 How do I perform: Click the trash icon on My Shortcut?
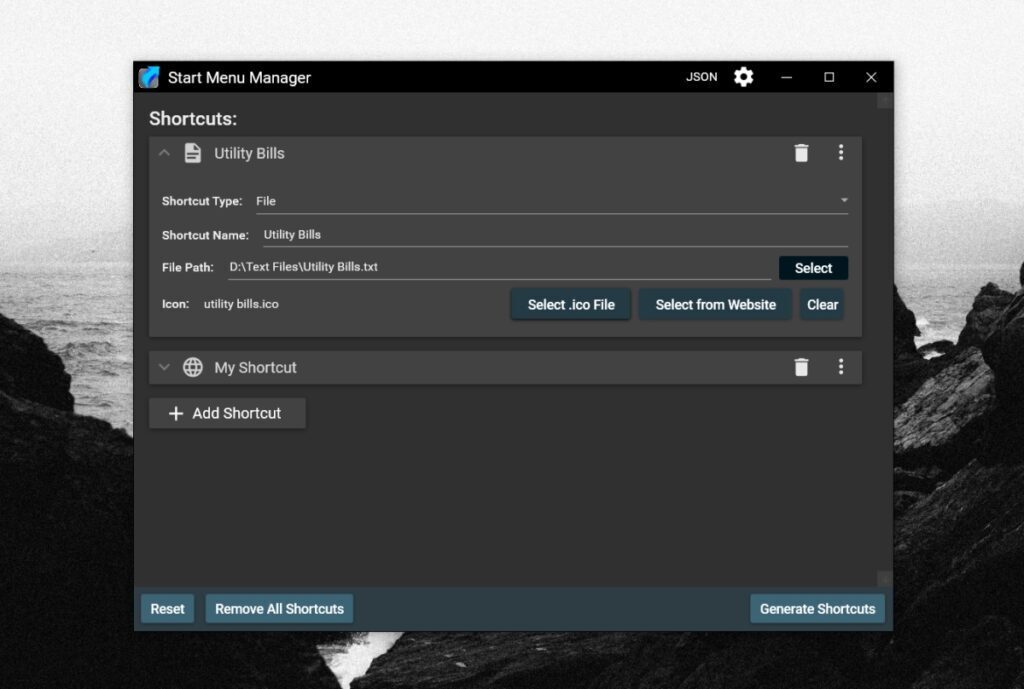(800, 367)
